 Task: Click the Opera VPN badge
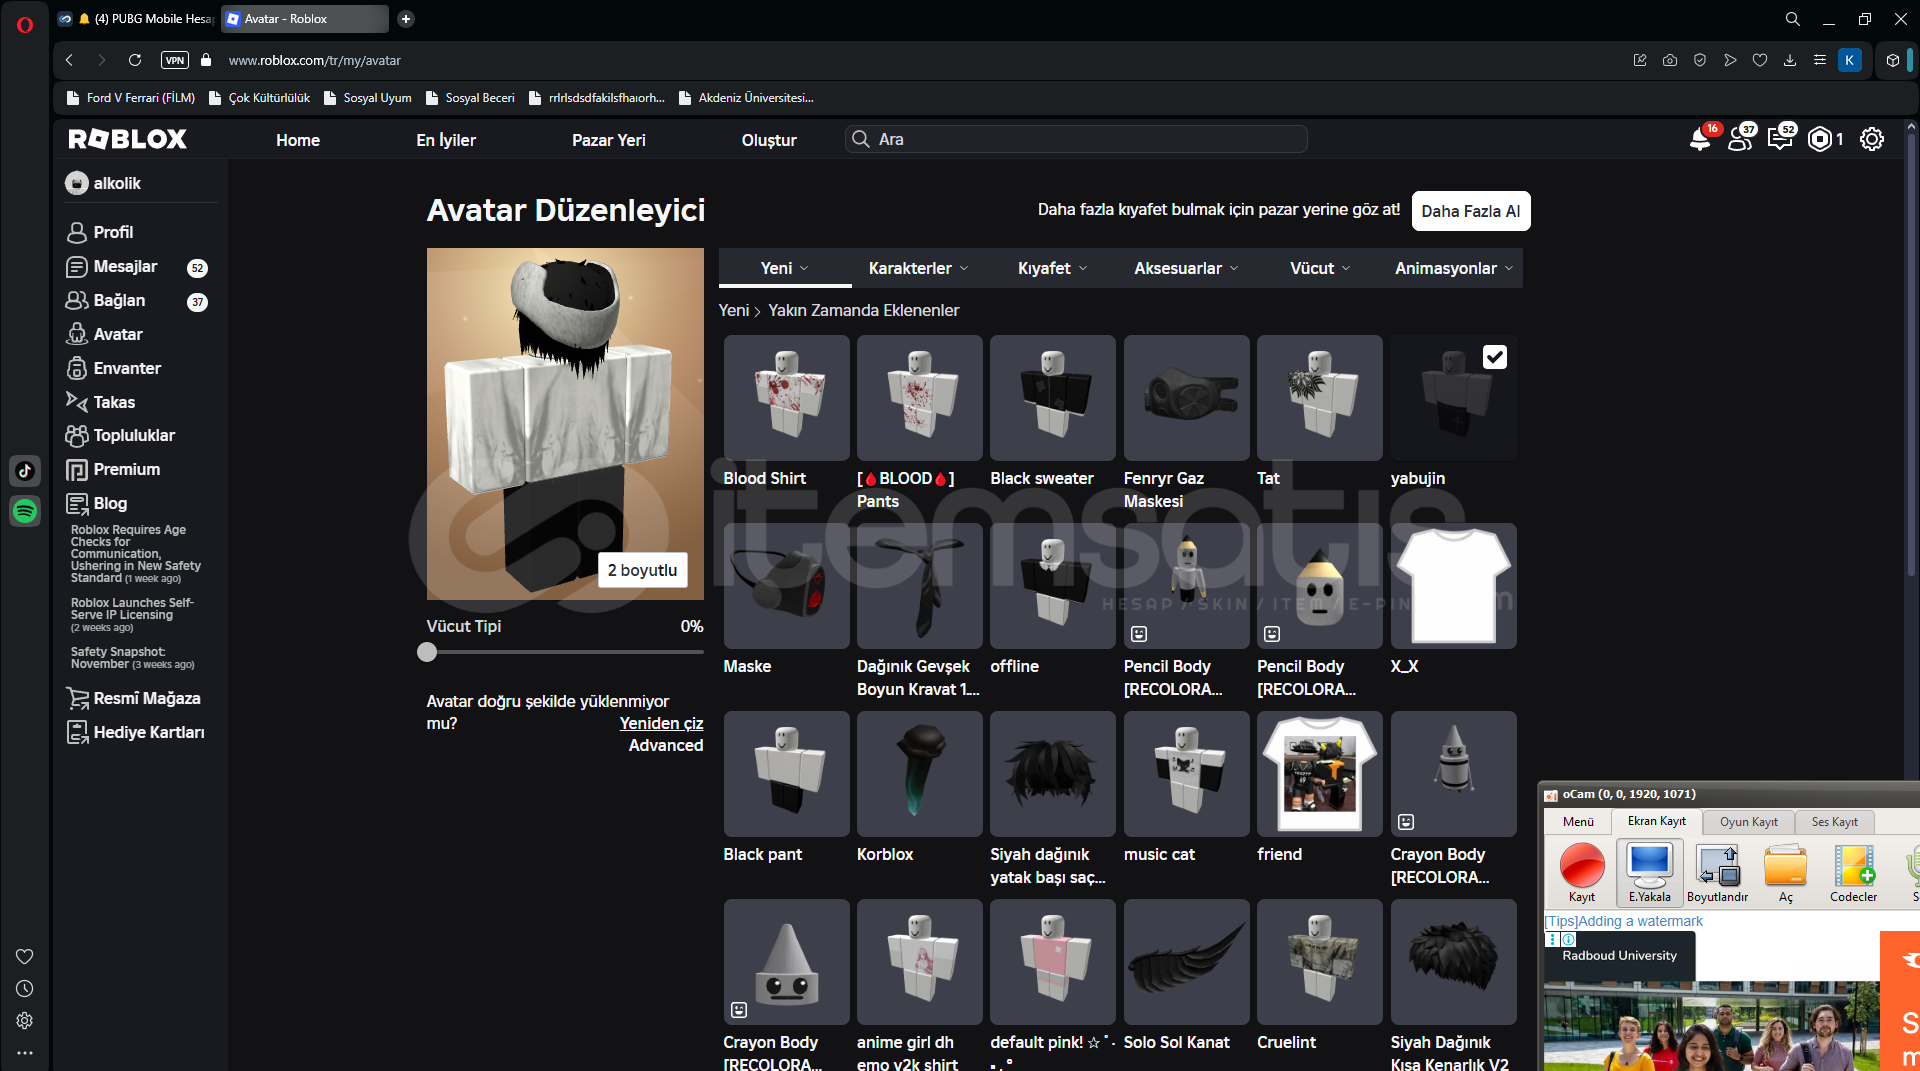click(x=175, y=60)
